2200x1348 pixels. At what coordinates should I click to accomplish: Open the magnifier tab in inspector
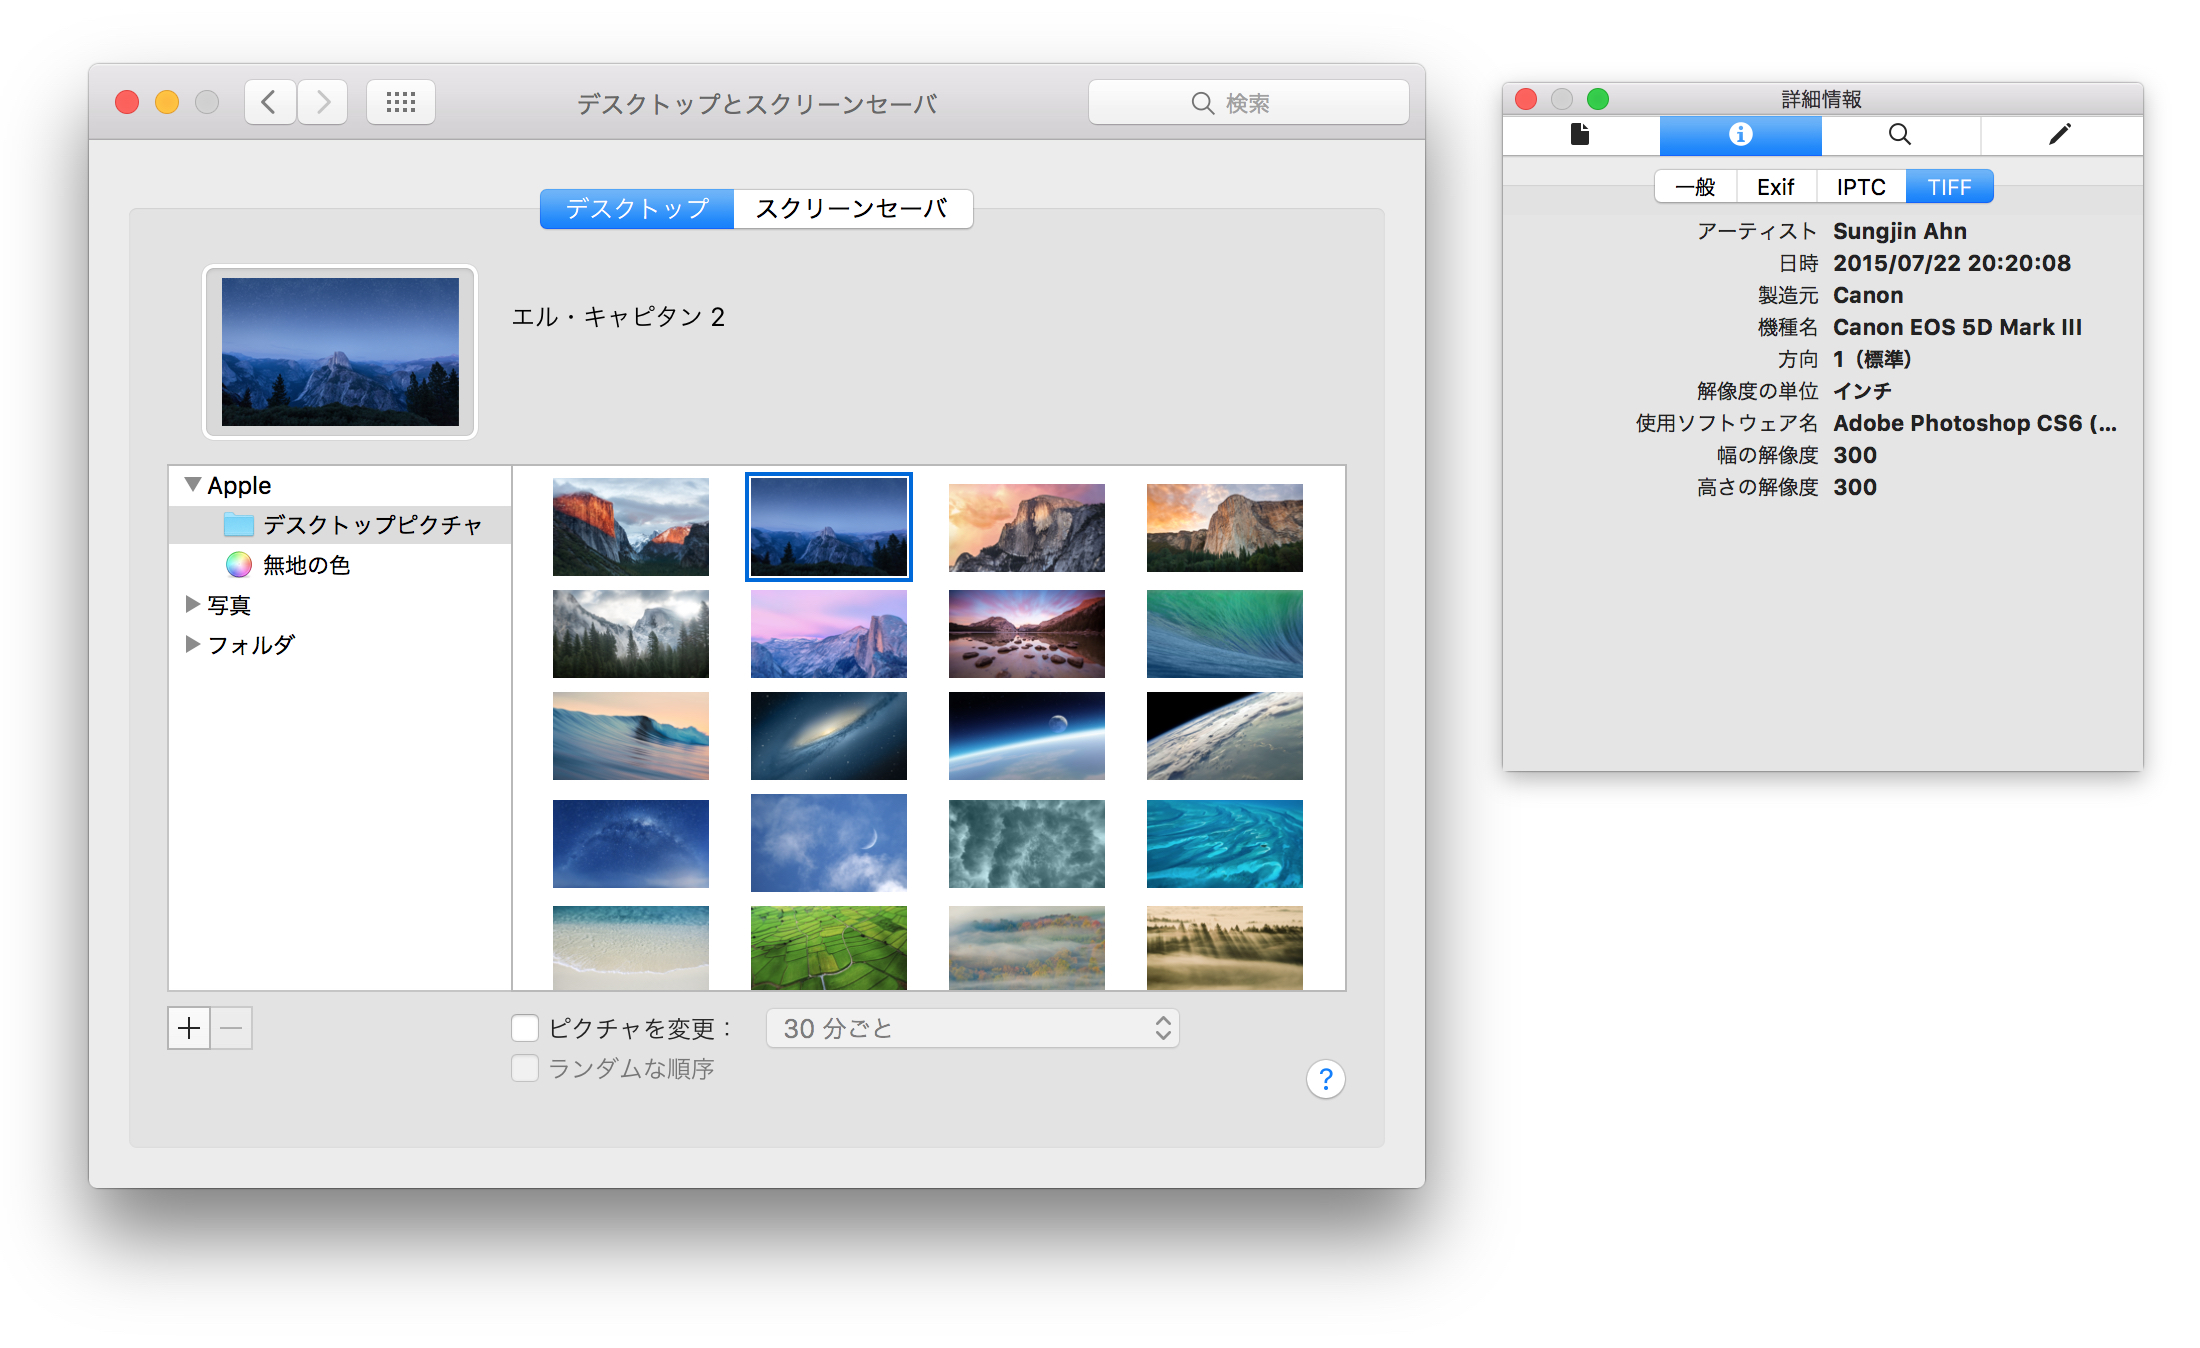(1900, 135)
